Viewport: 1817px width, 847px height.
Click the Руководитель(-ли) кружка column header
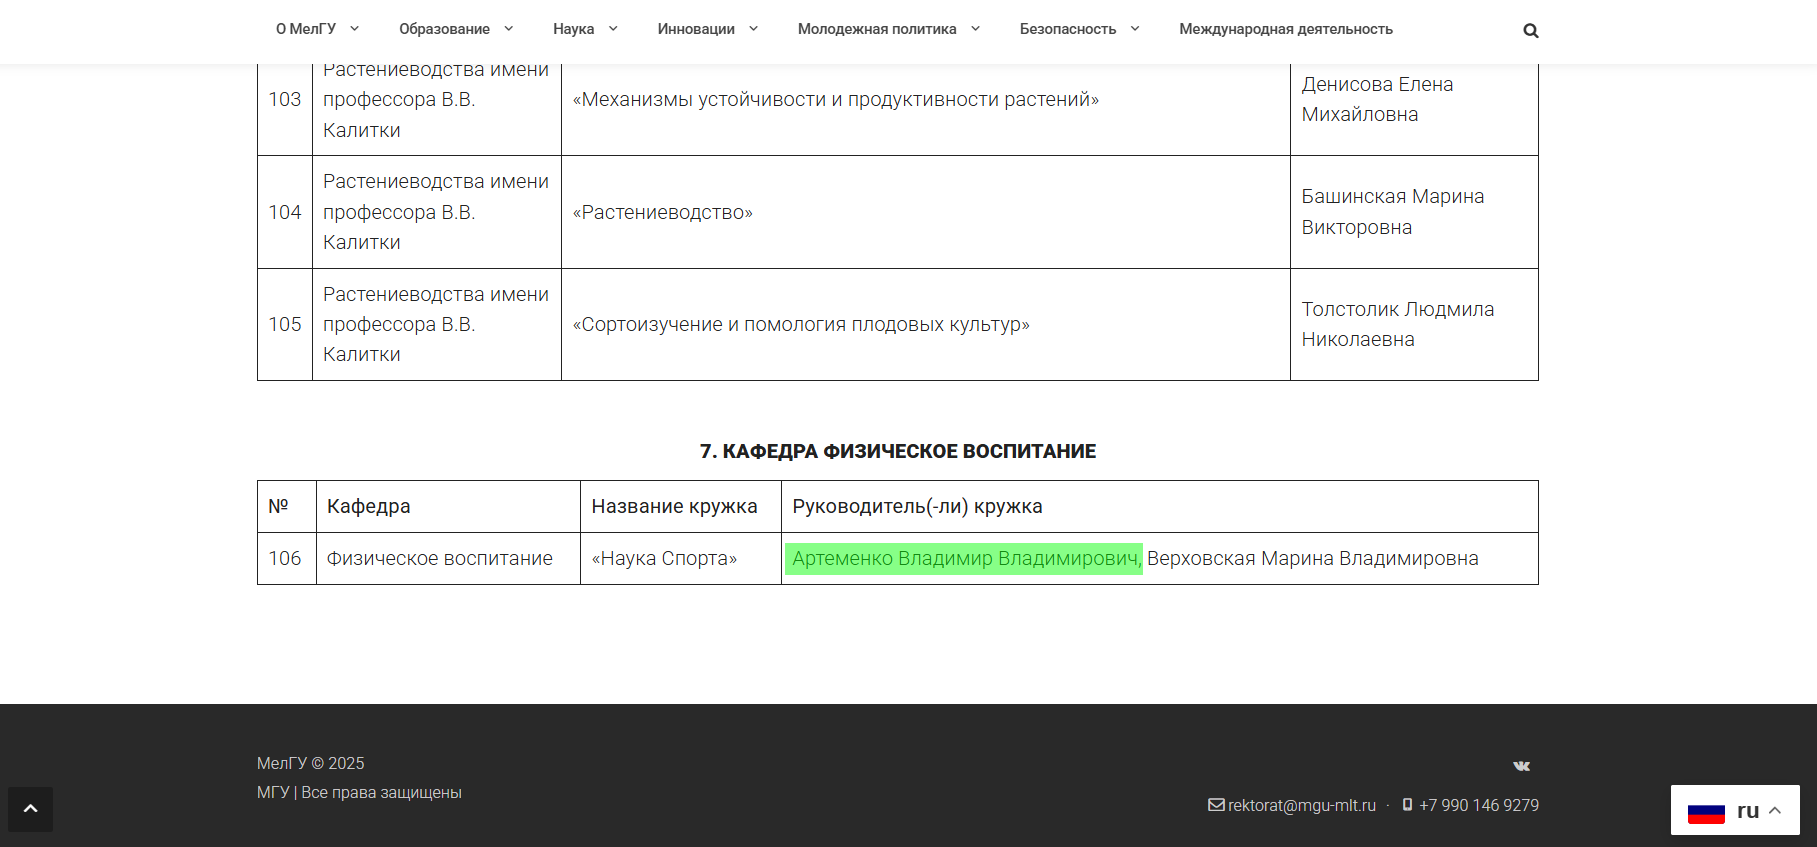point(1160,507)
